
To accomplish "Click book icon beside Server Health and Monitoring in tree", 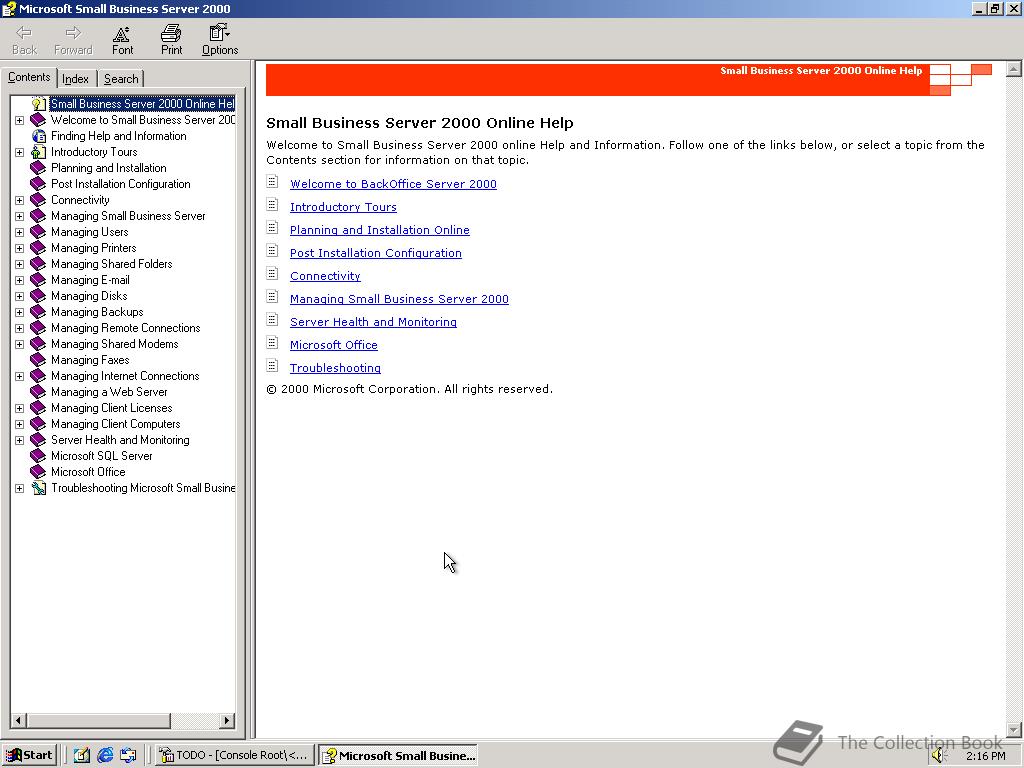I will coord(39,440).
